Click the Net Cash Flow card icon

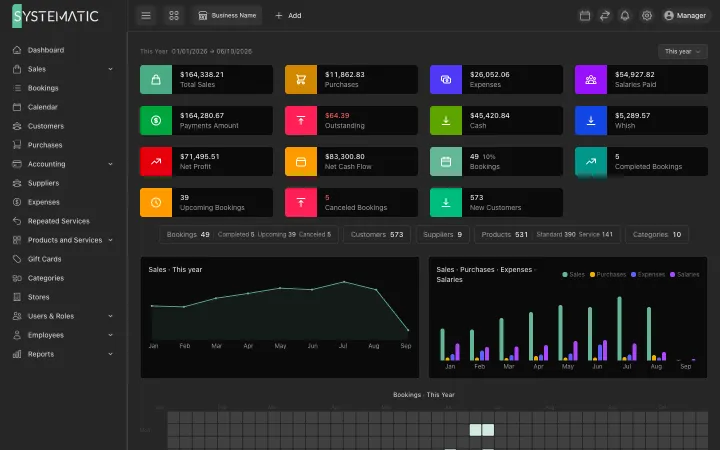301,162
